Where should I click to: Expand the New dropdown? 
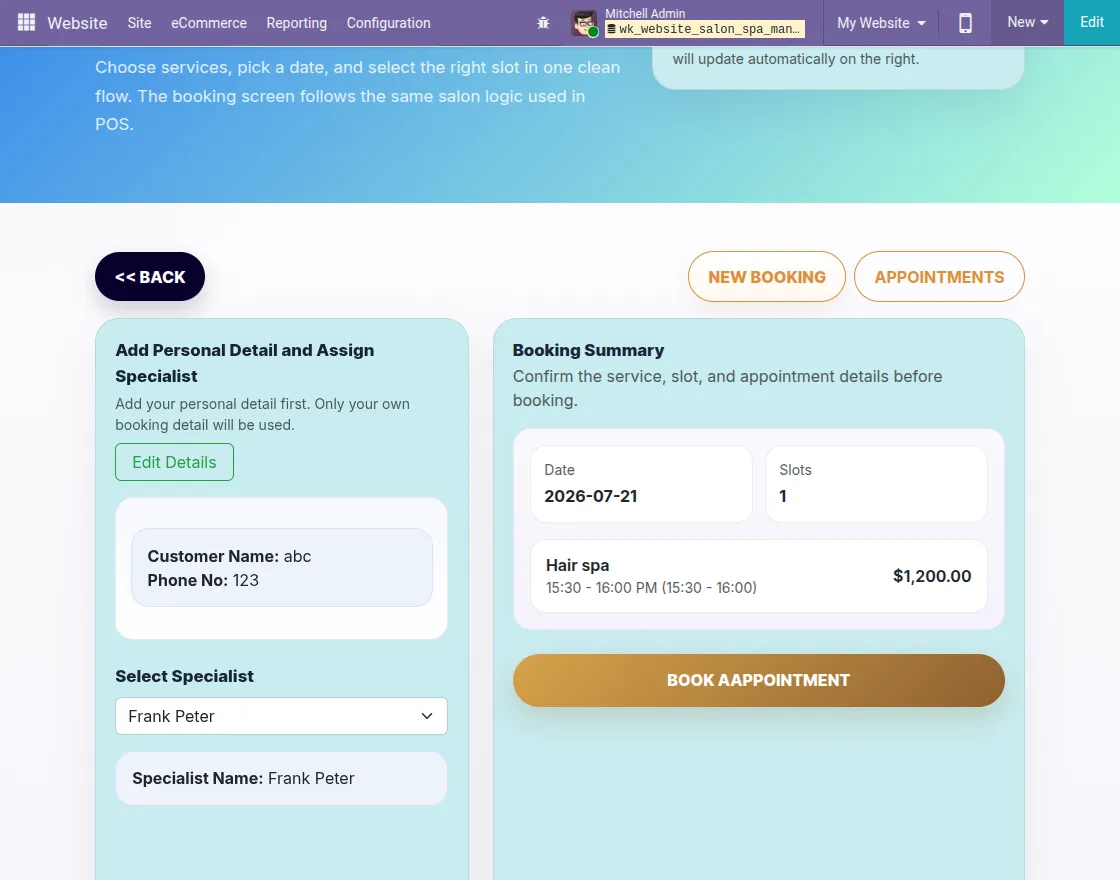pyautogui.click(x=1027, y=22)
